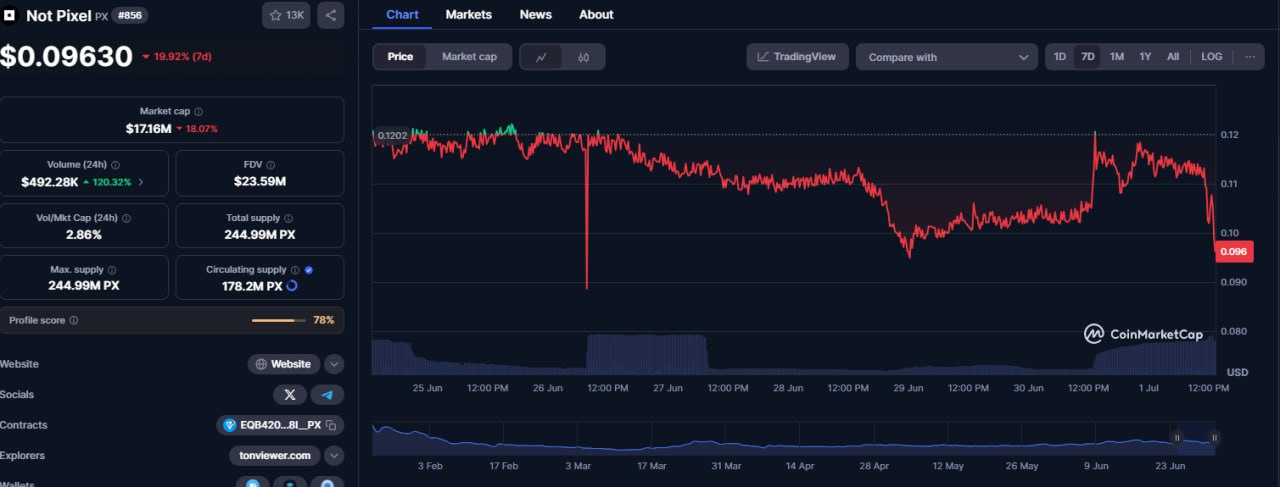Open the TradingView chart
The height and width of the screenshot is (487, 1280).
[x=797, y=57]
